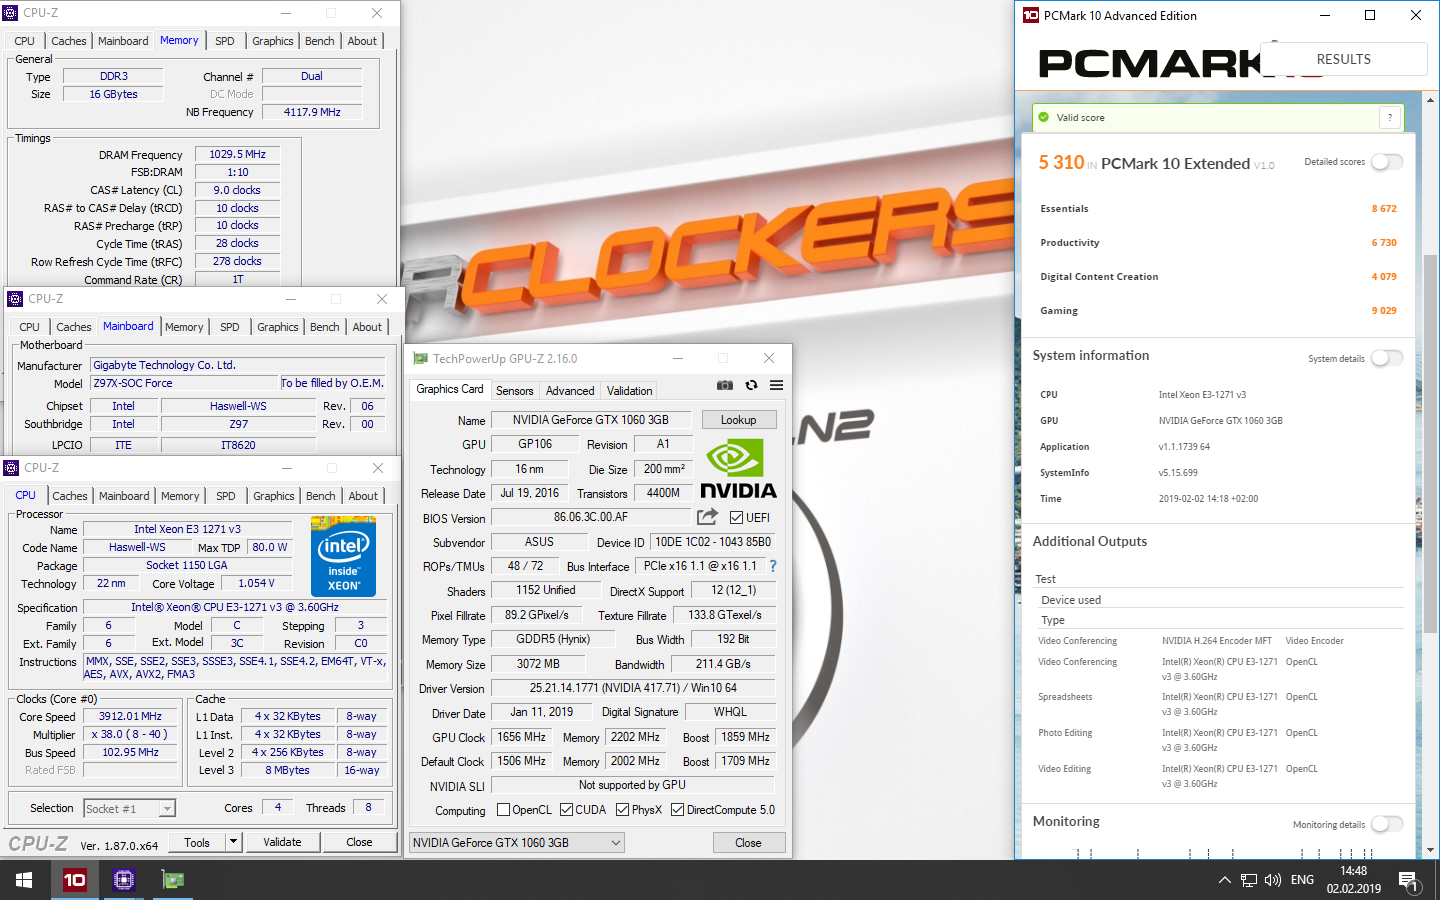Click the PCMark 10 vertical scrollbar
This screenshot has width=1440, height=900.
[1431, 445]
